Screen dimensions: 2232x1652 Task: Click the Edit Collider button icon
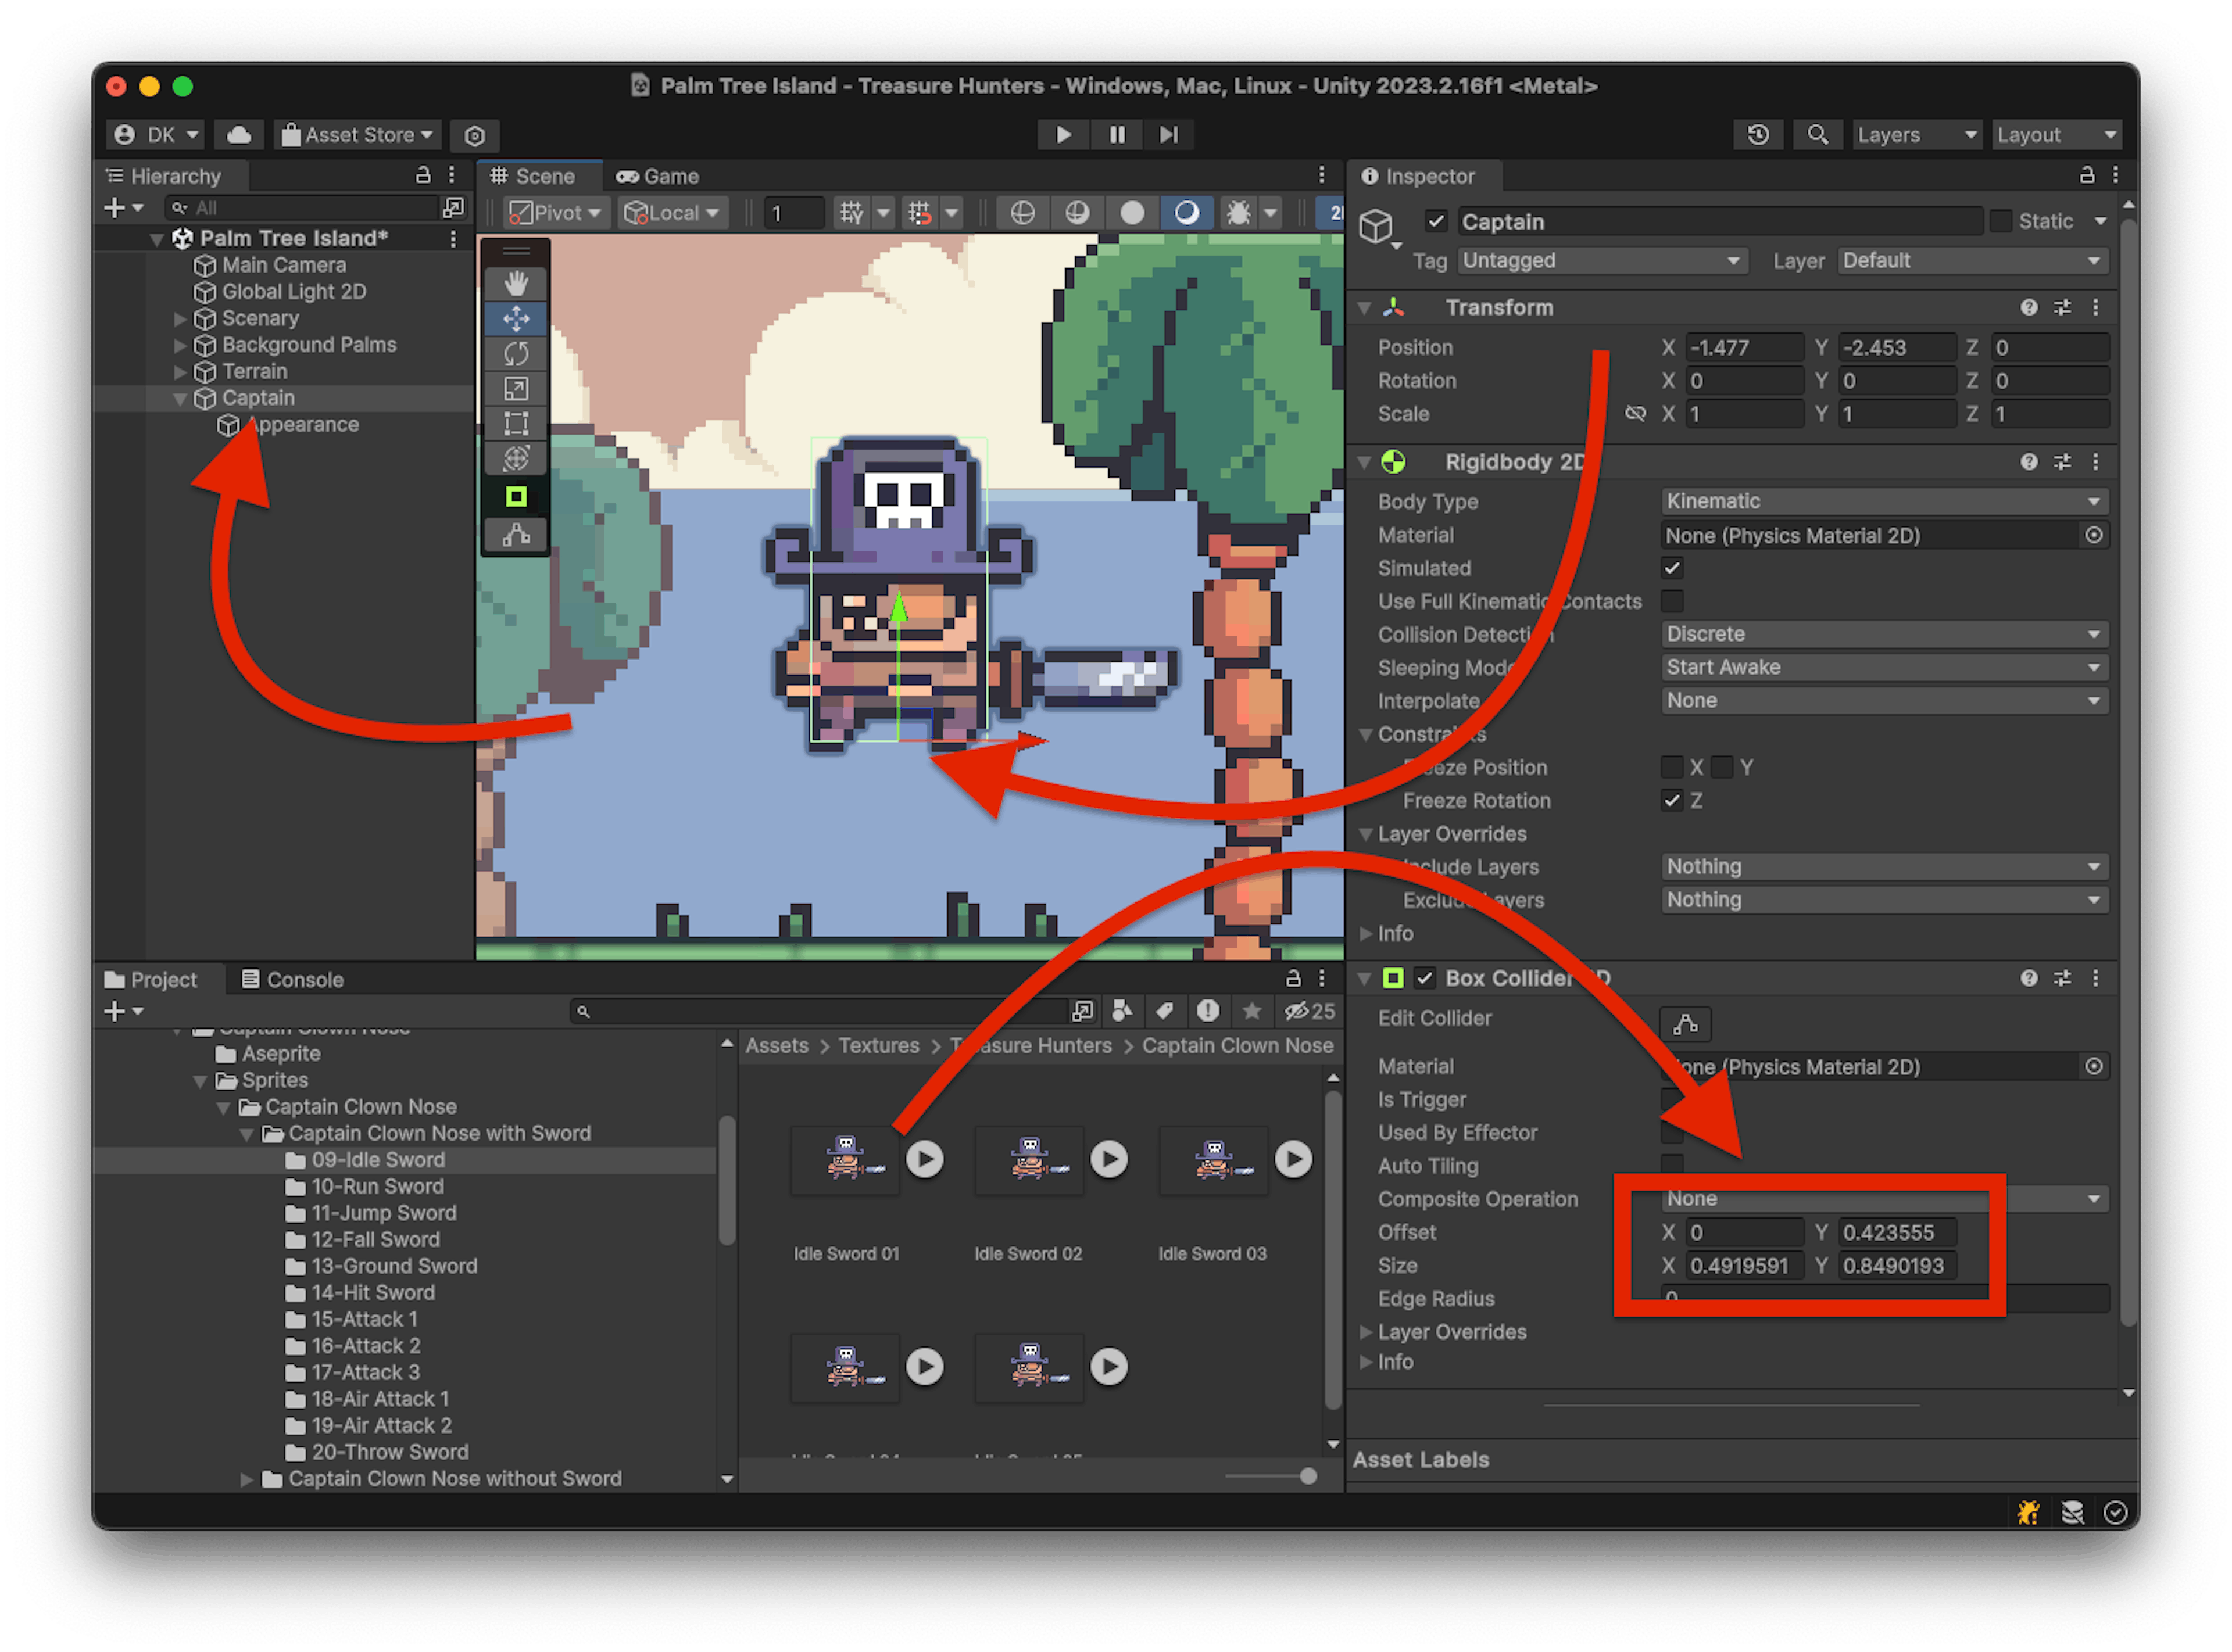click(1685, 1024)
